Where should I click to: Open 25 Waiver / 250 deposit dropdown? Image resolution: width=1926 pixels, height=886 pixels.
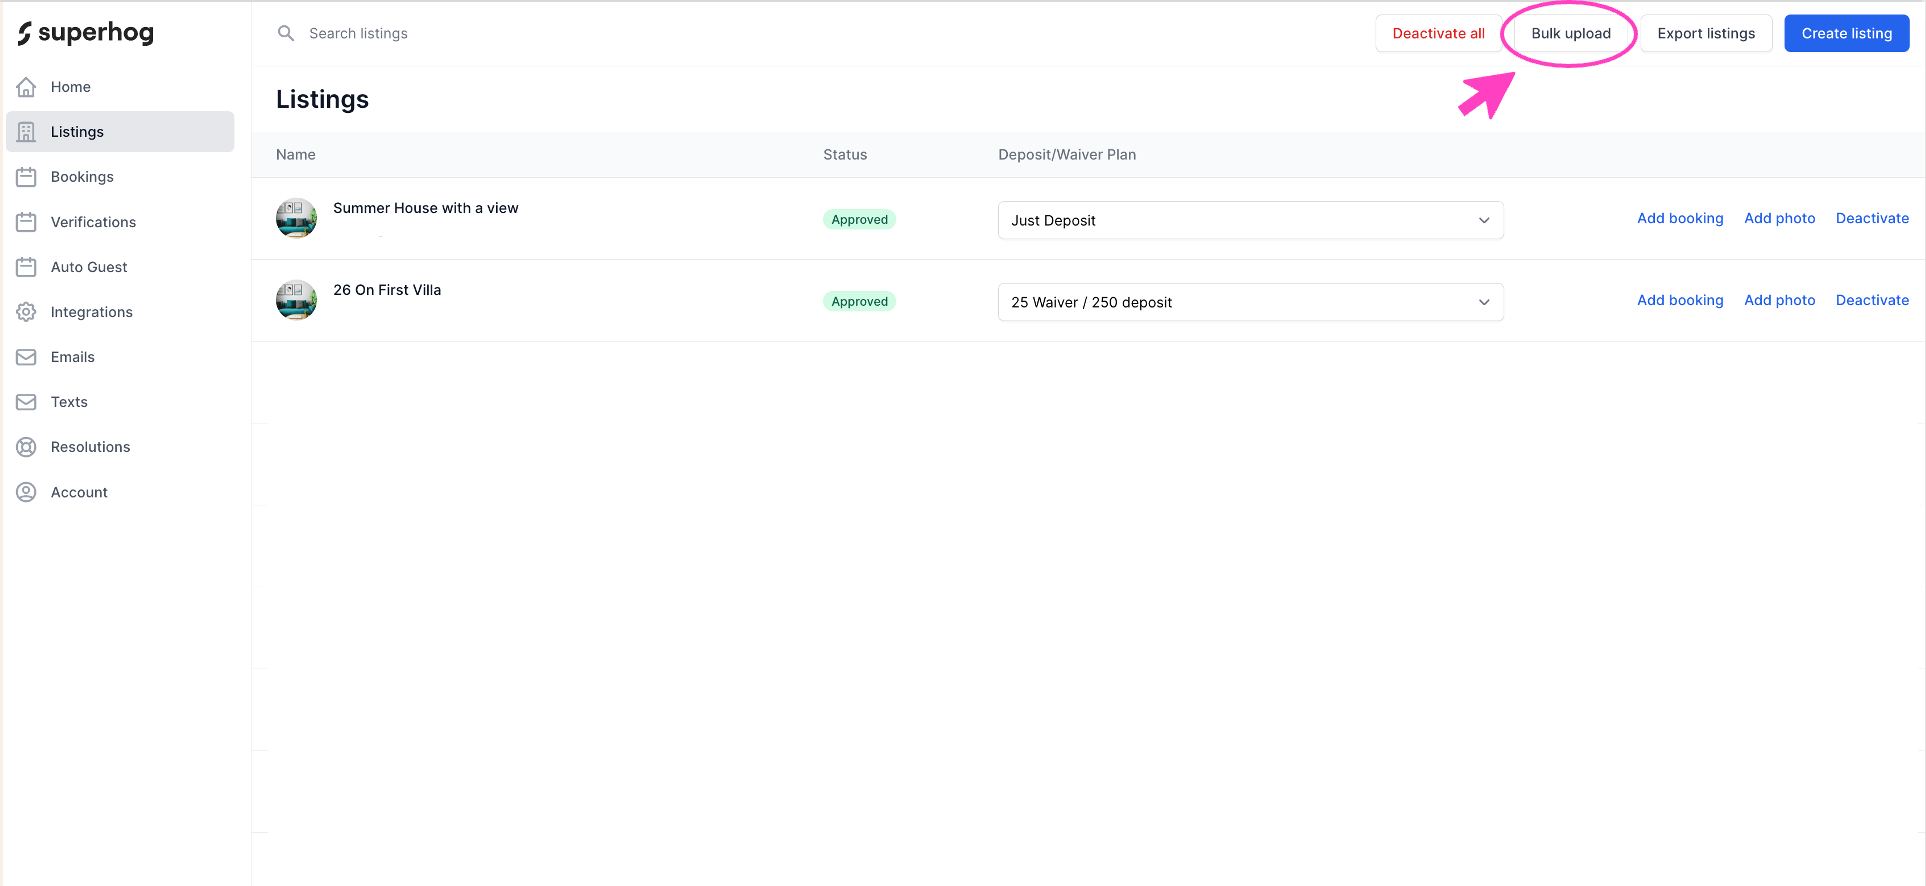click(1251, 302)
